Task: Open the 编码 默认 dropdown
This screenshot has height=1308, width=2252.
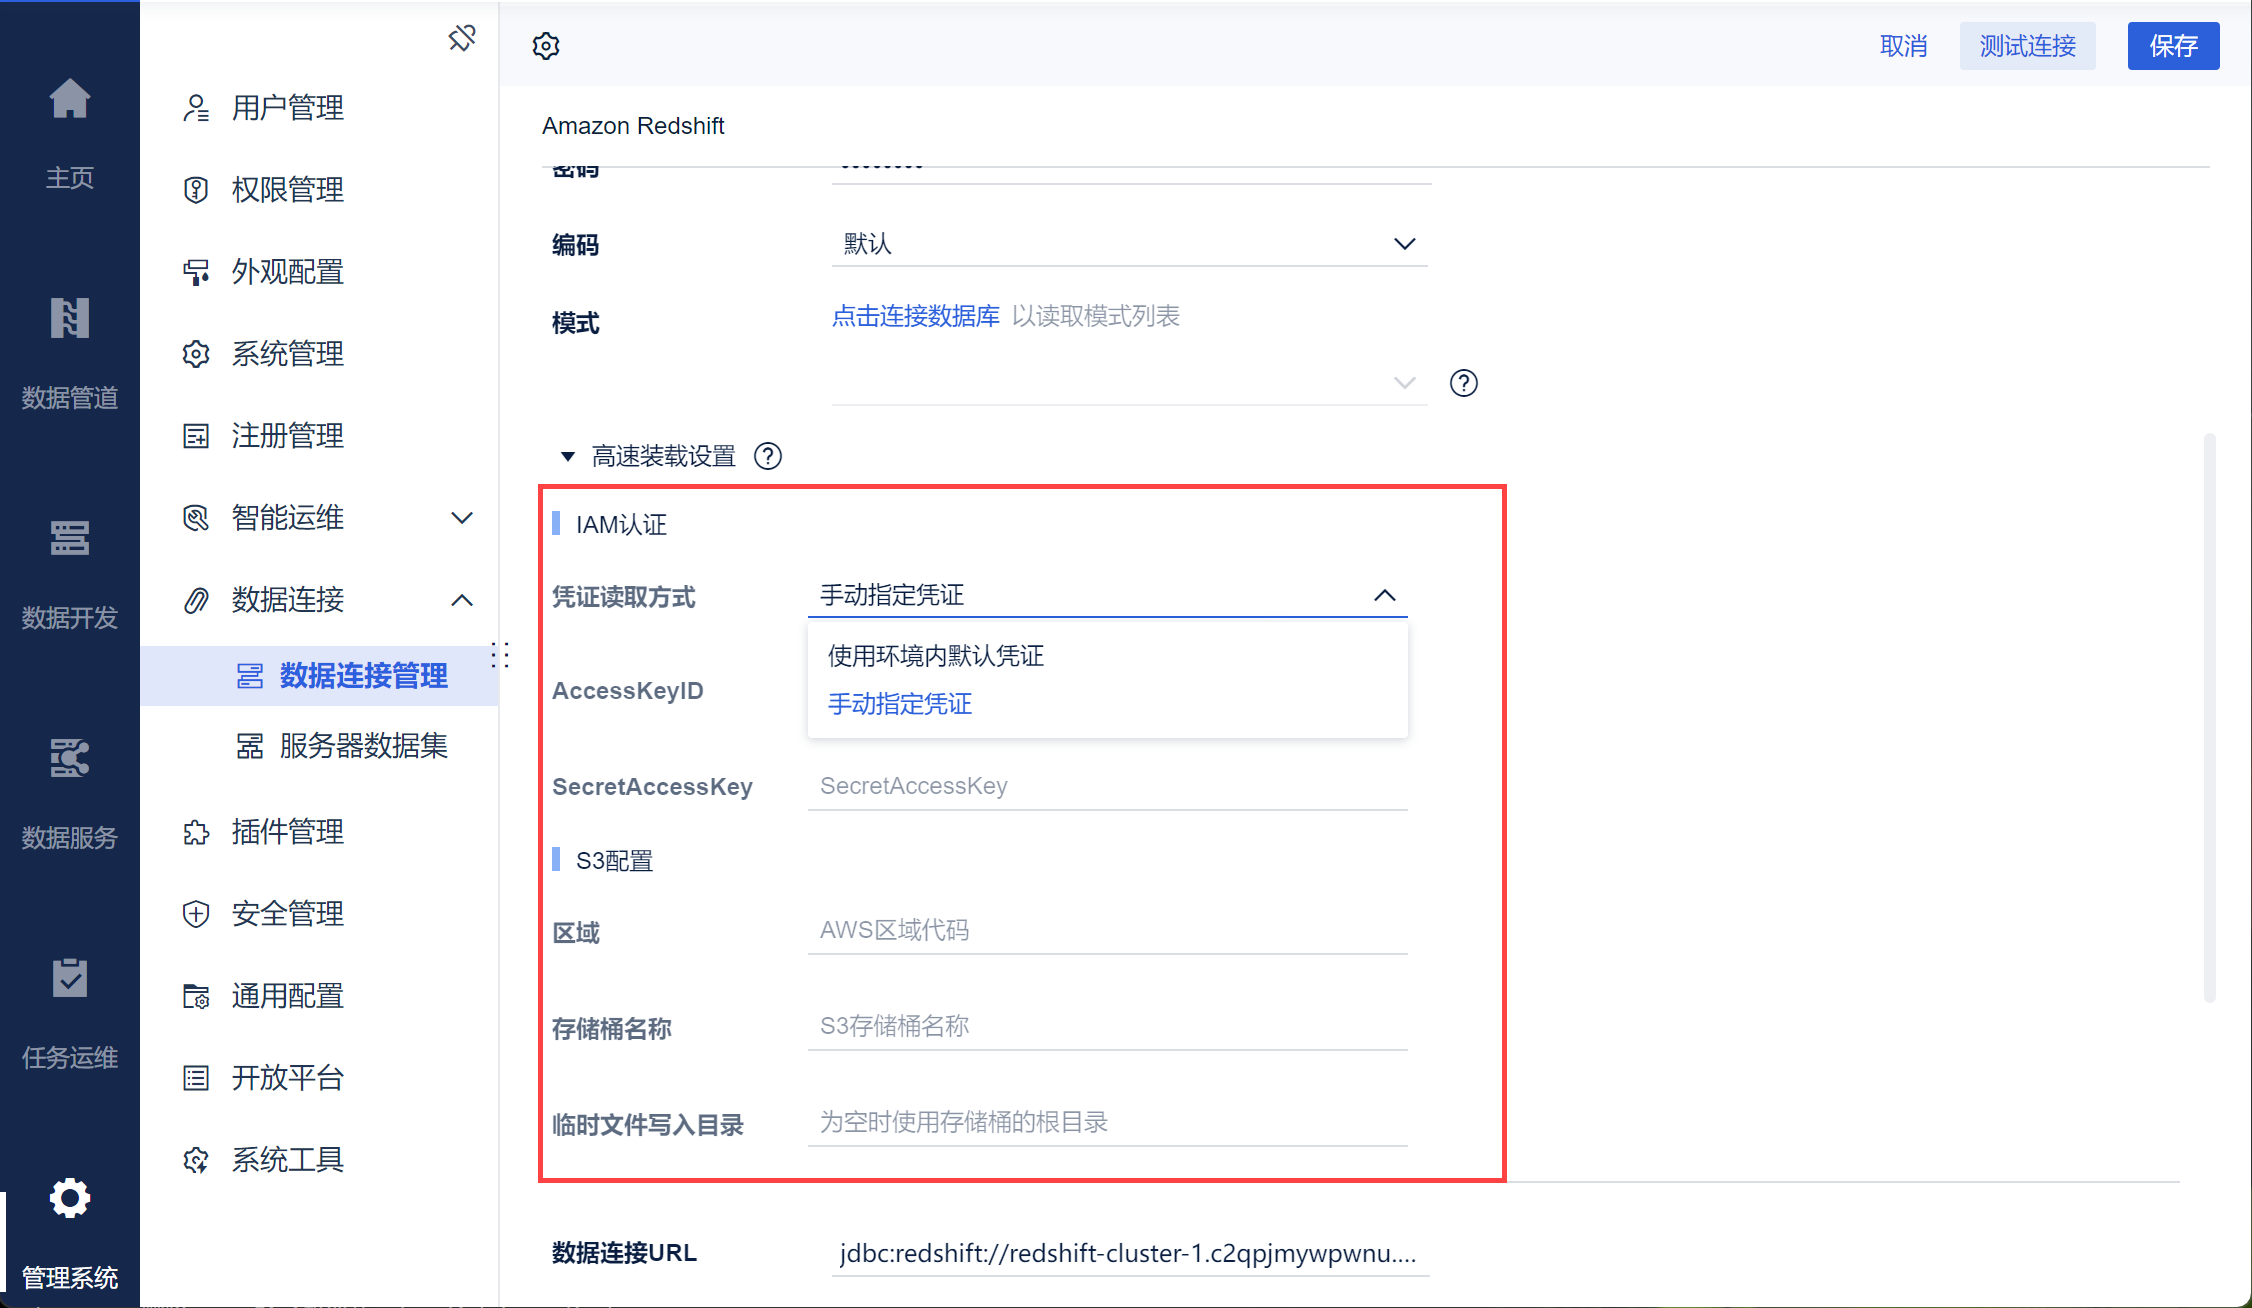Action: click(x=1128, y=244)
